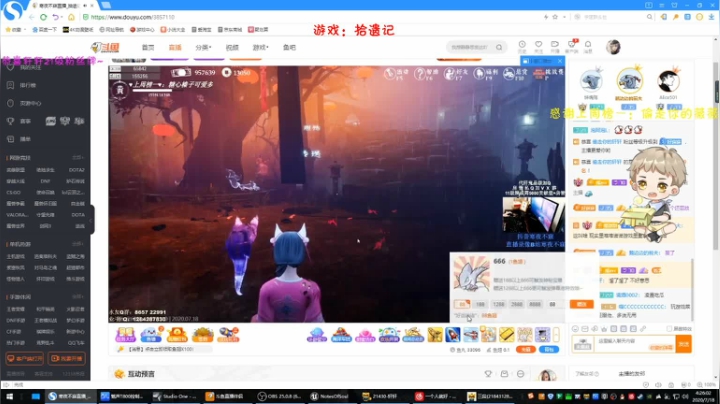Select gift quantity 1288

[498, 304]
